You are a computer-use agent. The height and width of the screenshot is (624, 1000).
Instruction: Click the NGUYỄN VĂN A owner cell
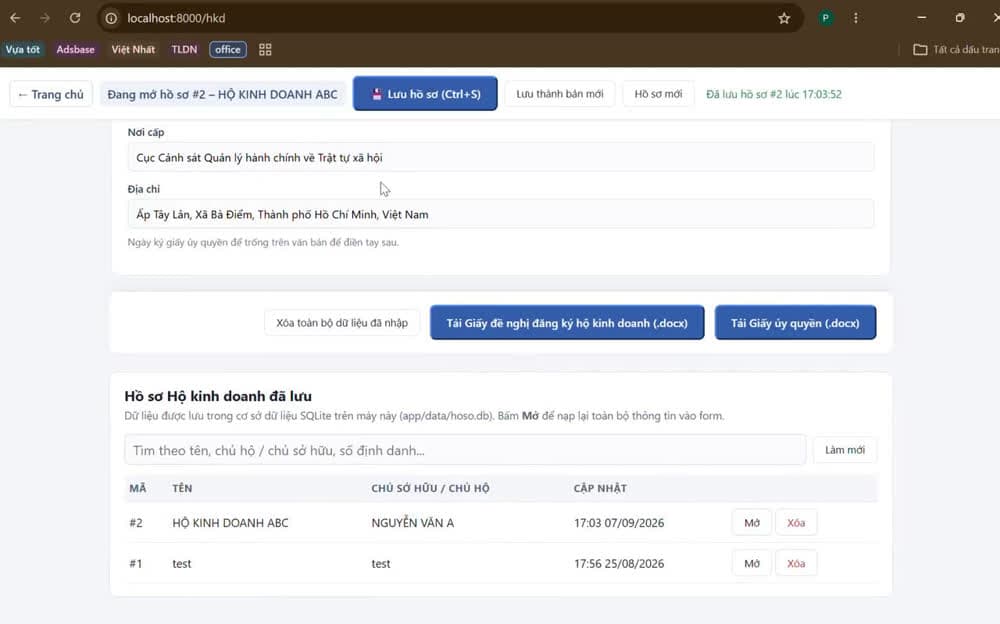pyautogui.click(x=413, y=523)
